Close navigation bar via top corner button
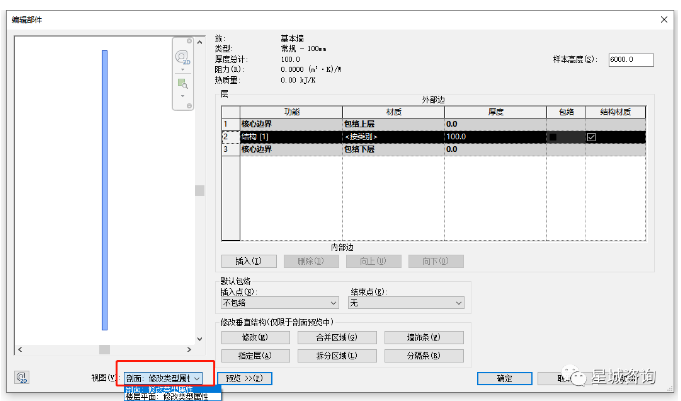681x401 pixels. coord(189,41)
